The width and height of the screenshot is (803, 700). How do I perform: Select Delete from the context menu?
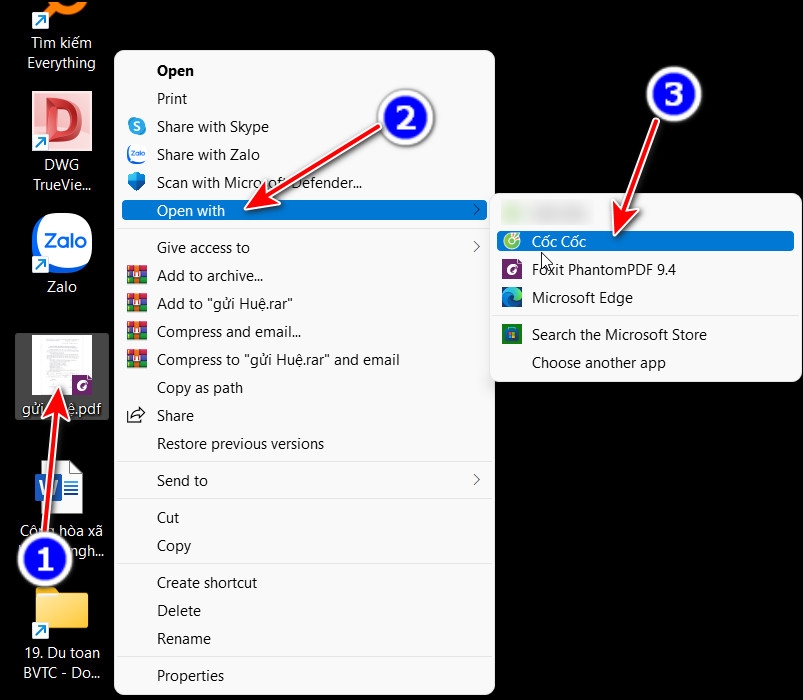[304, 610]
